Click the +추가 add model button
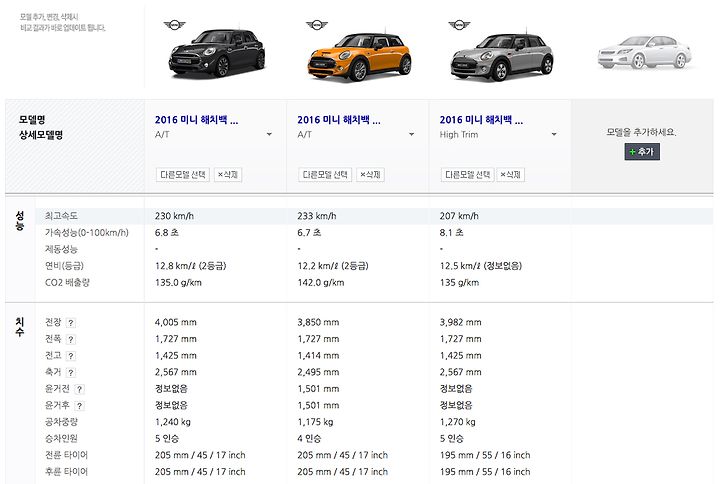Viewport: 720px width, 484px height. pos(642,152)
